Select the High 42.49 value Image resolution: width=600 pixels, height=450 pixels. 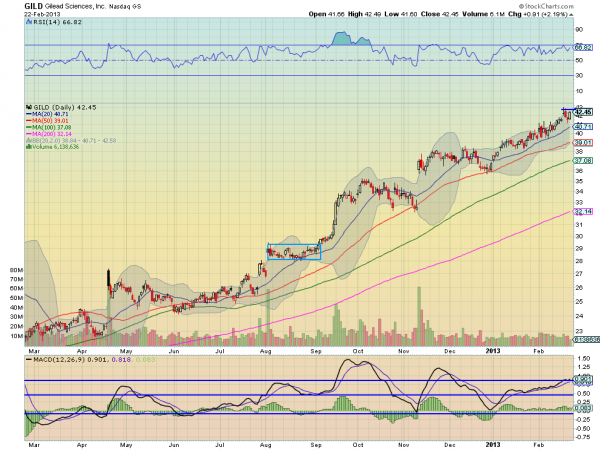pyautogui.click(x=364, y=14)
